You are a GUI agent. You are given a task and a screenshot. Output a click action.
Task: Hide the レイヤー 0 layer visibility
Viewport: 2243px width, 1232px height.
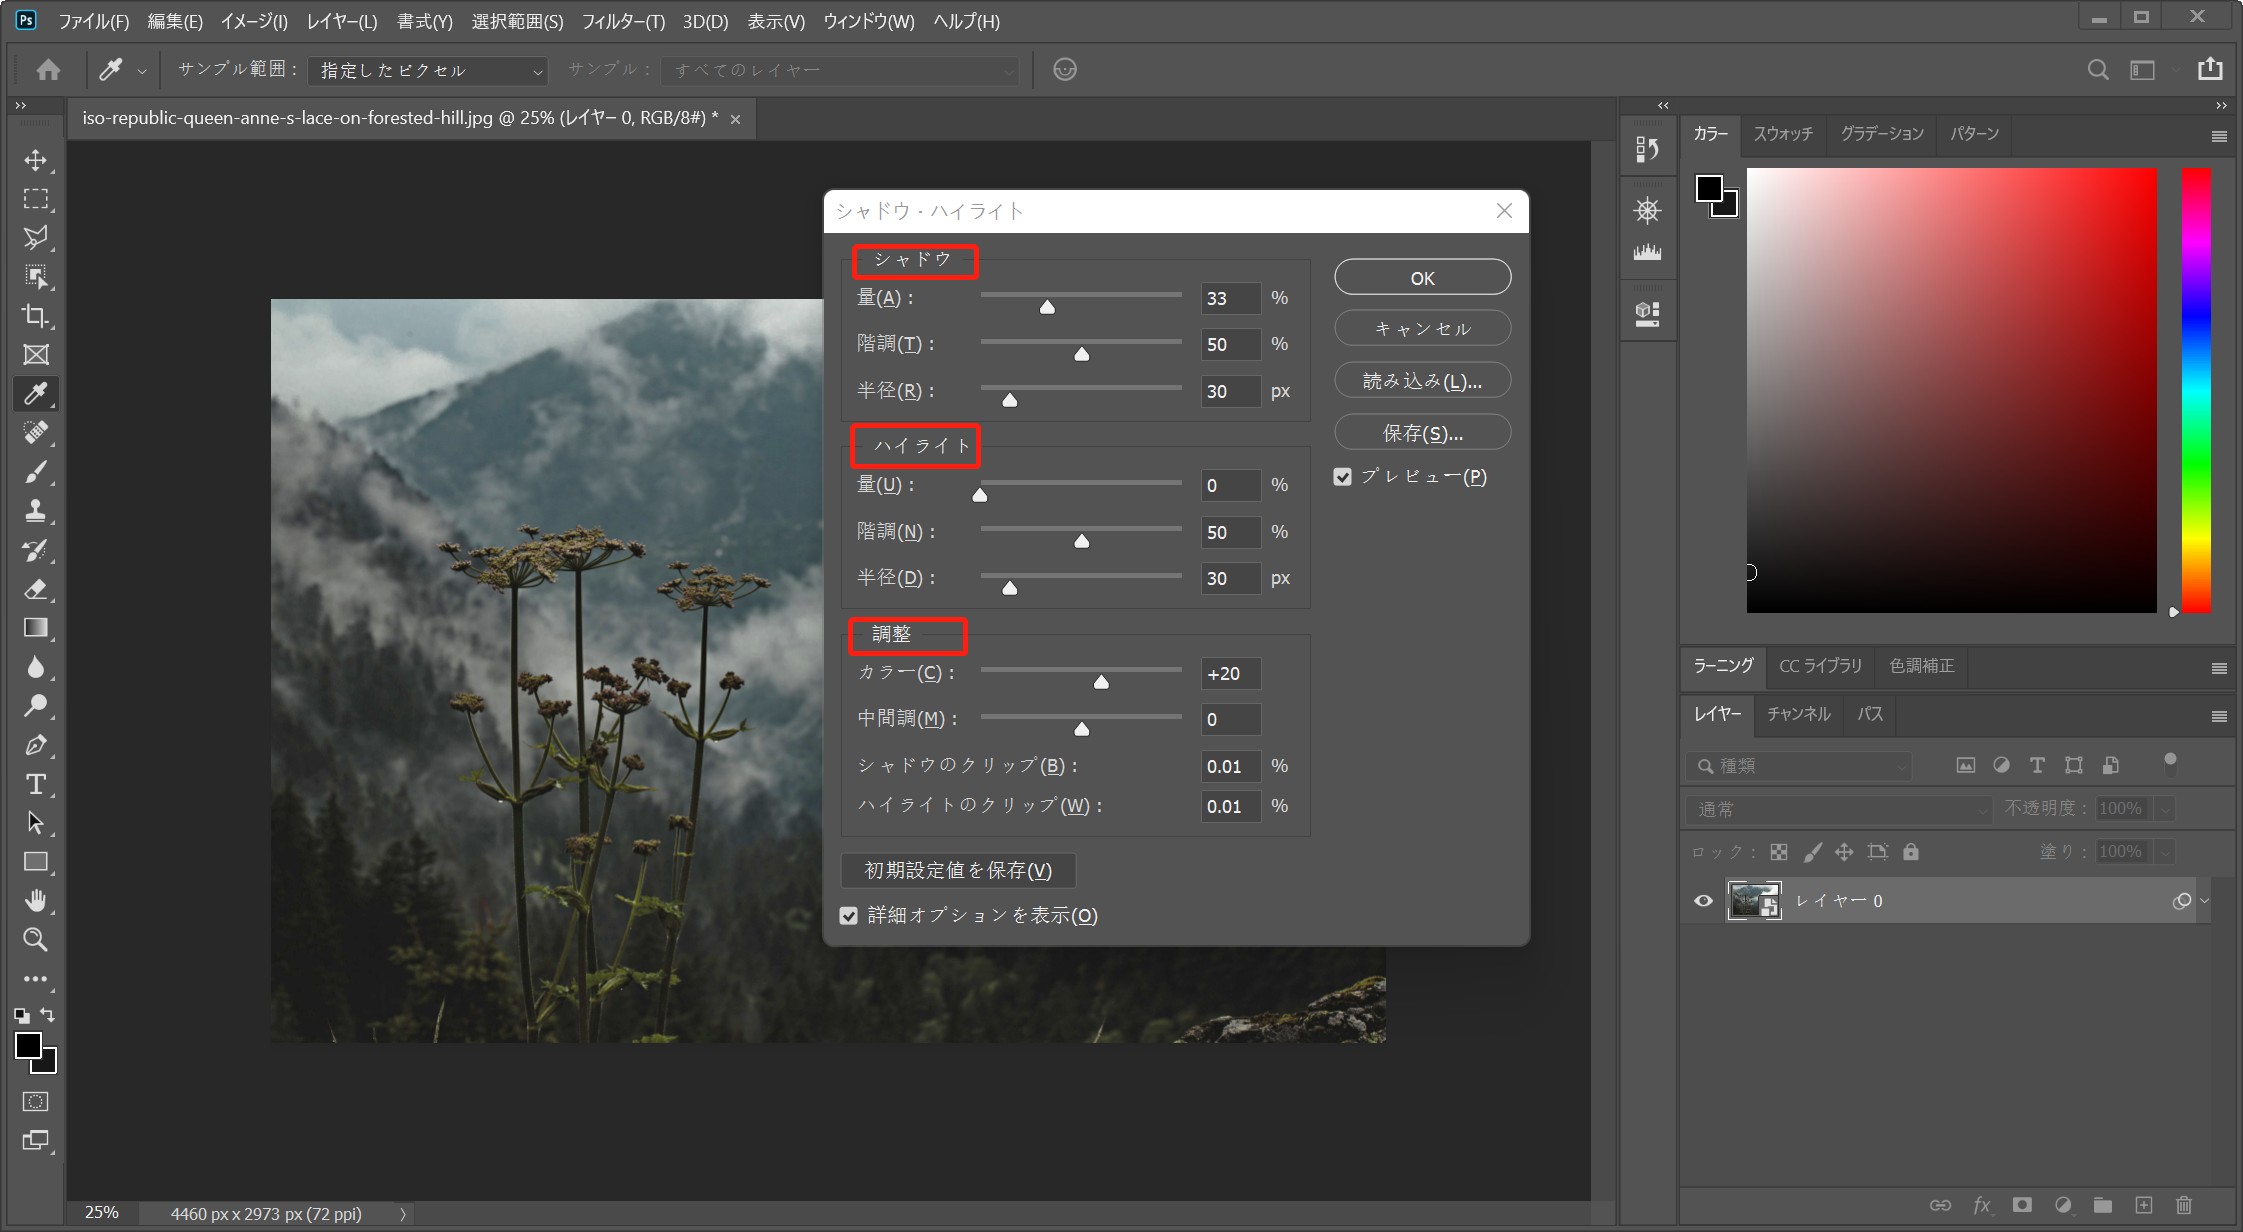[x=1703, y=900]
